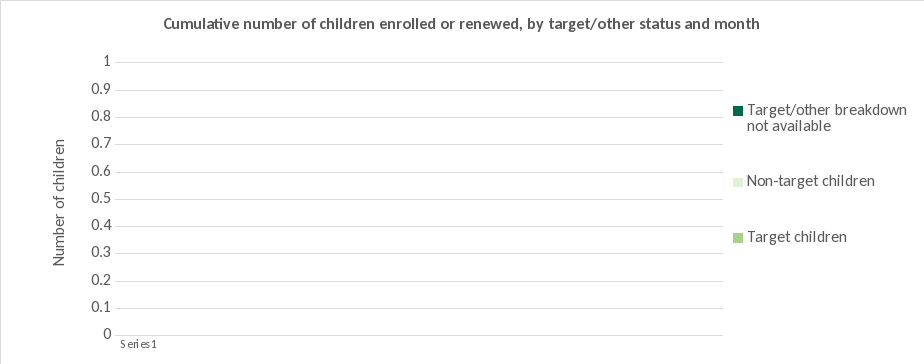Select the 'Number of children' axis title

(59, 202)
